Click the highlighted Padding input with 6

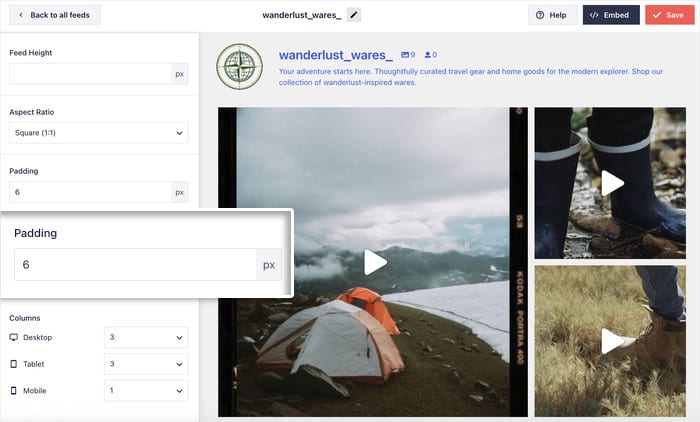pos(135,264)
